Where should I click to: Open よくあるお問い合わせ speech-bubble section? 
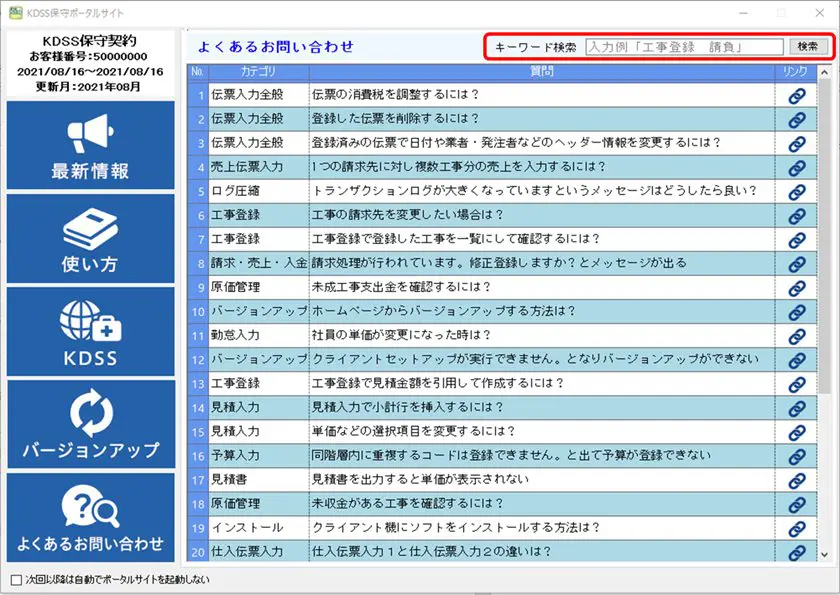(x=93, y=520)
